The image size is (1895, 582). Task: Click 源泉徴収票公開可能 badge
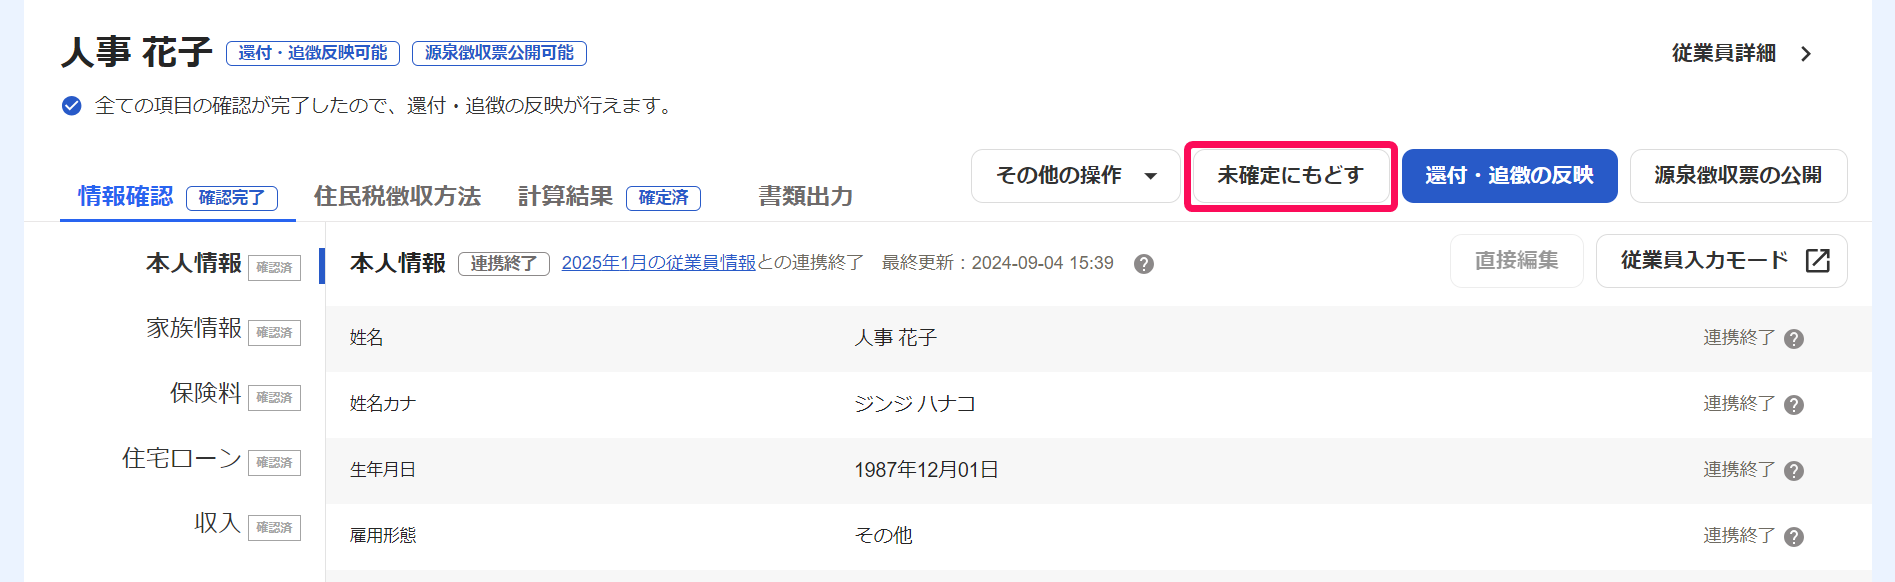tap(499, 54)
